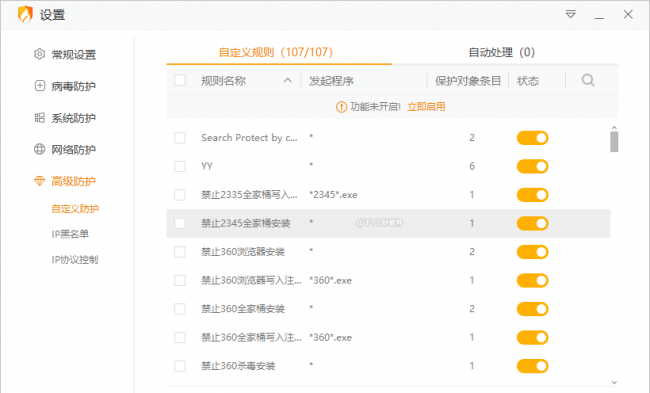Close the 设置 window
Image resolution: width=650 pixels, height=393 pixels.
click(628, 15)
